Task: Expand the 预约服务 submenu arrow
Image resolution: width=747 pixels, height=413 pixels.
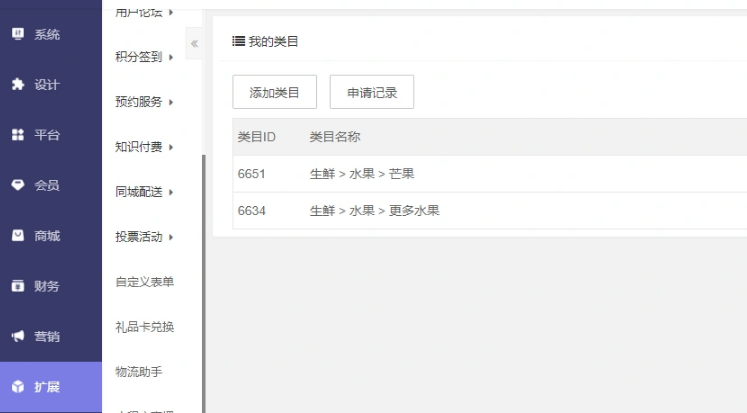Action: coord(171,102)
